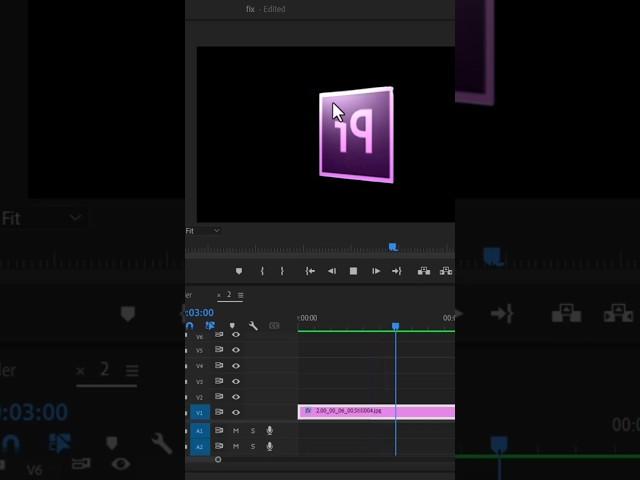Click the program monitor scrubber playhead

(393, 247)
